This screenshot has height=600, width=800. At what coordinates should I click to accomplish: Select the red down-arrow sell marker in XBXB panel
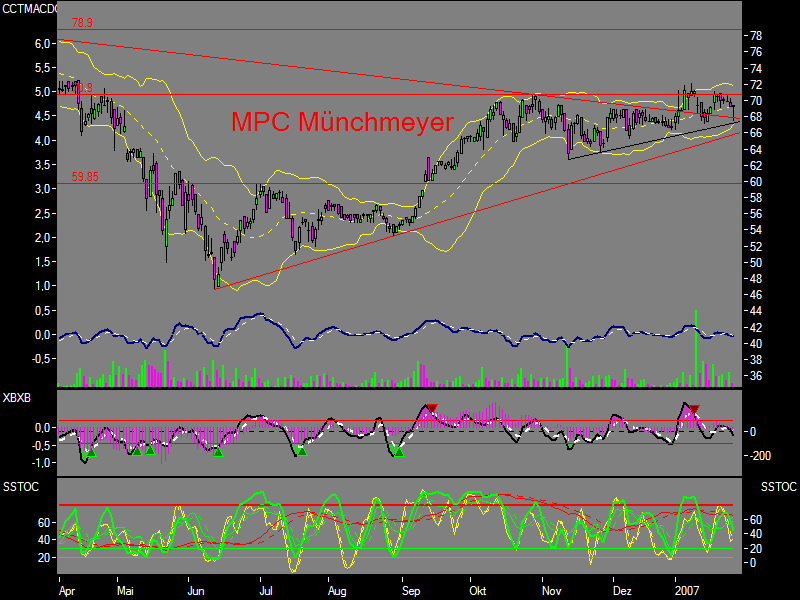click(x=431, y=409)
